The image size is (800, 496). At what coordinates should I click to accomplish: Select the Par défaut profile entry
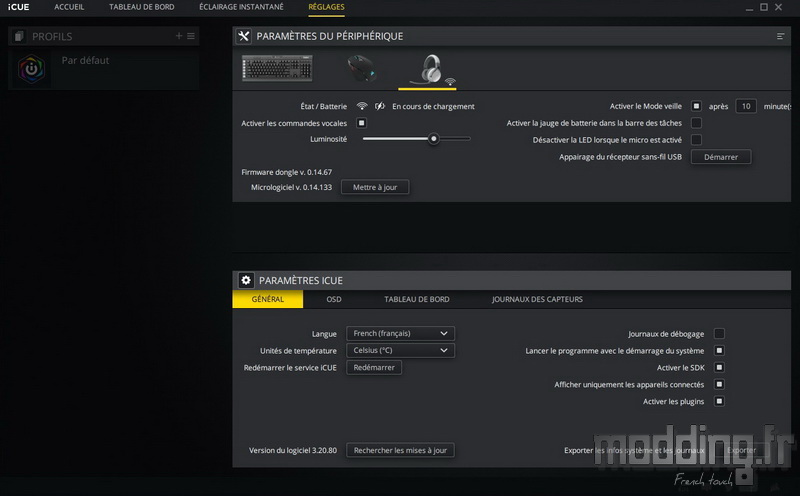coord(104,69)
